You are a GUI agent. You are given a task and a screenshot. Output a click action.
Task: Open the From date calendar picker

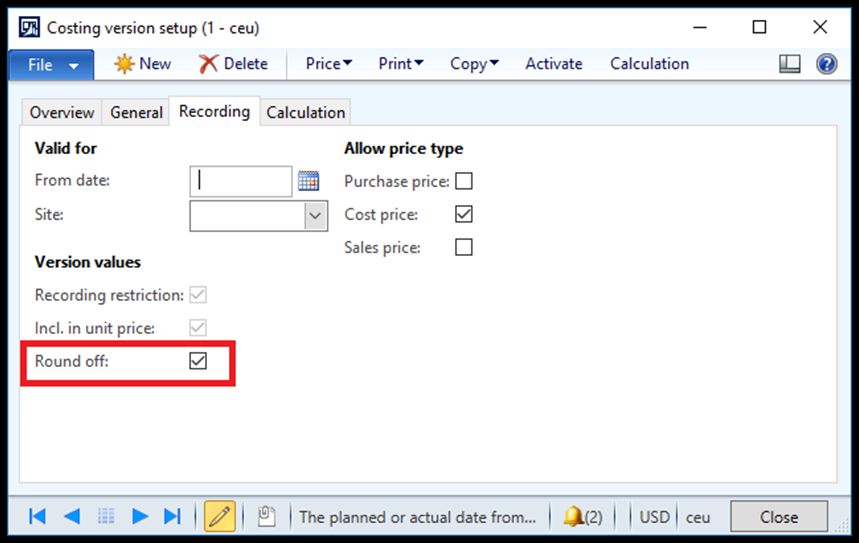308,181
